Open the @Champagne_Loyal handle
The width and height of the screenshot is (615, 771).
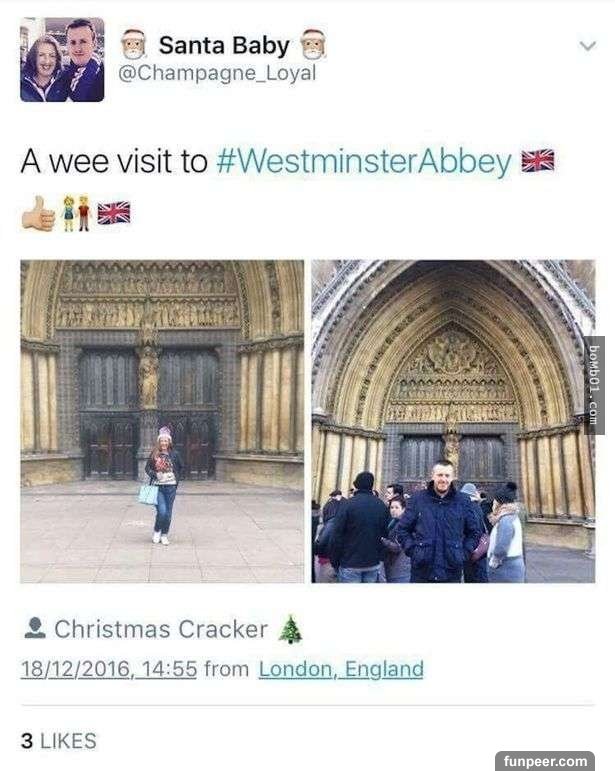click(x=217, y=73)
